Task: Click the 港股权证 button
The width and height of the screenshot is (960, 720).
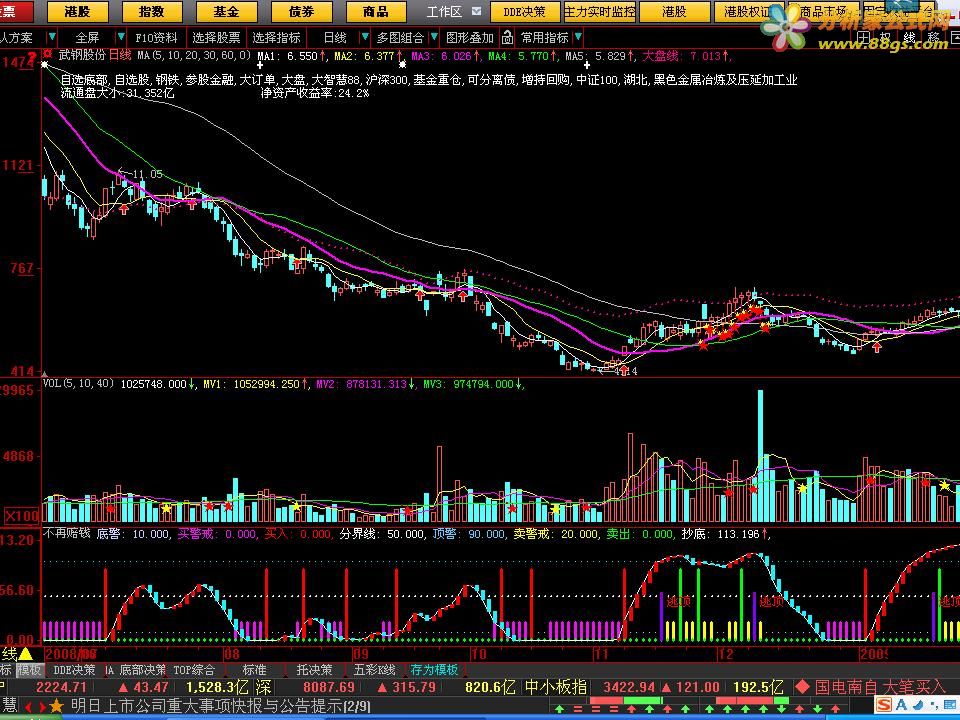Action: click(747, 12)
